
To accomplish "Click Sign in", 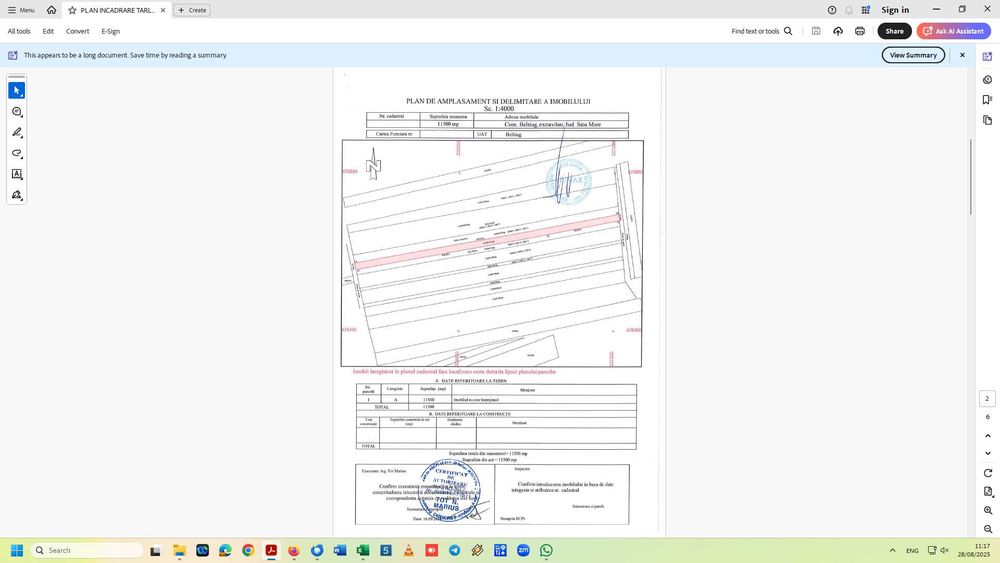I will (x=895, y=10).
